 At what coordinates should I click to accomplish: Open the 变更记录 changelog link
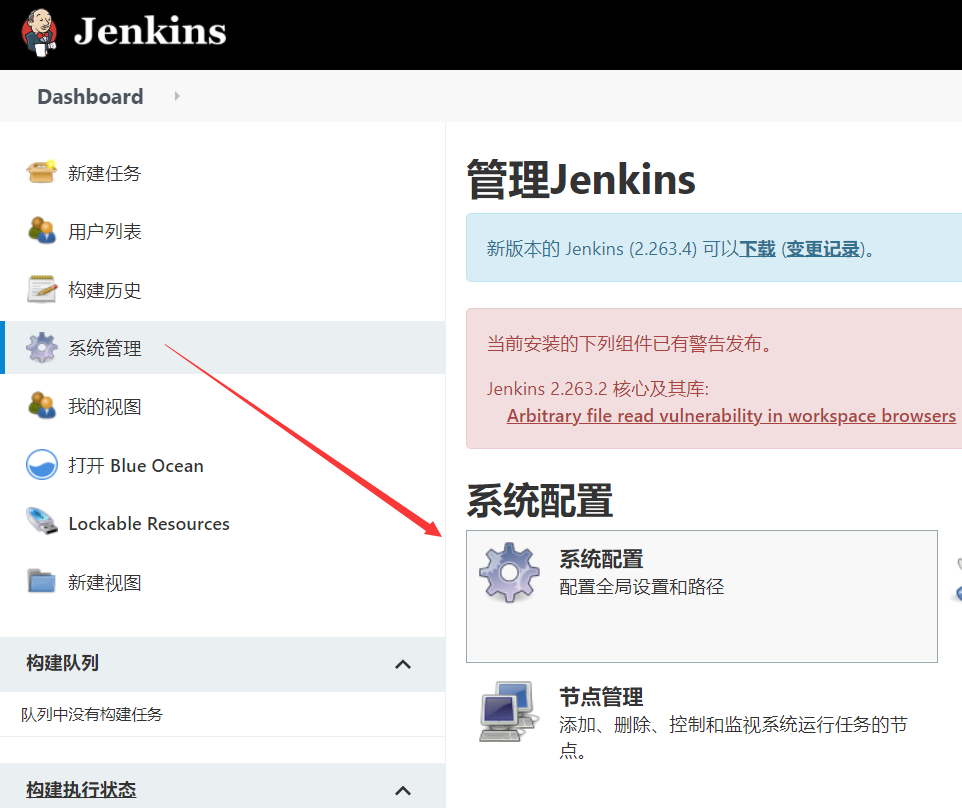pyautogui.click(x=823, y=249)
